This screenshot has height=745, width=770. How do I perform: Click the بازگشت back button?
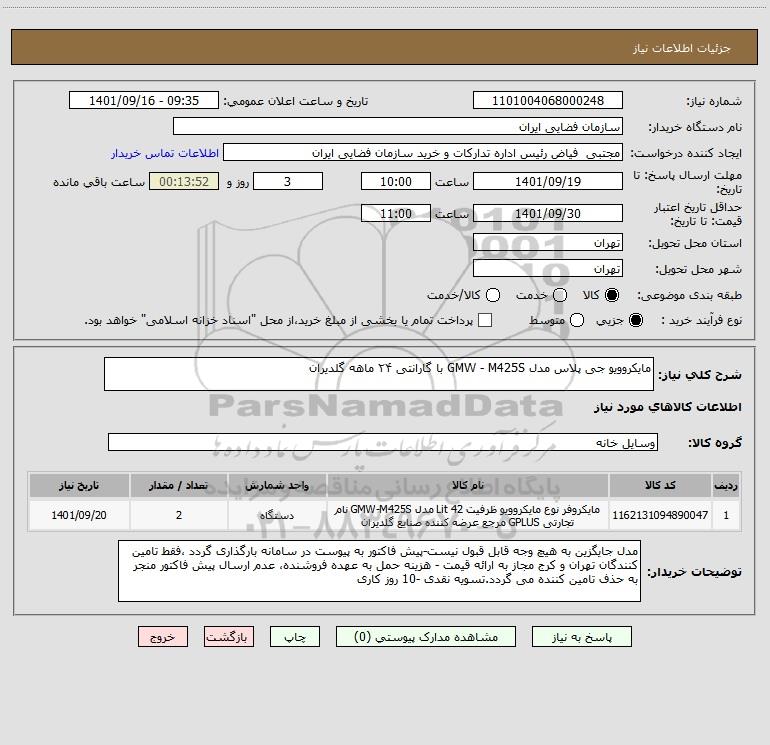(x=229, y=637)
